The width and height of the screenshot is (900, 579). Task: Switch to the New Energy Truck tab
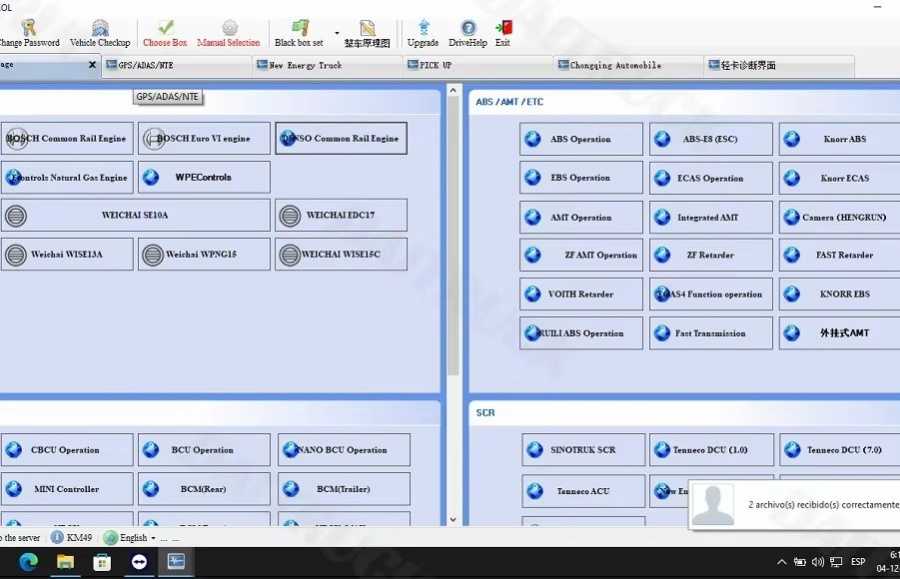coord(327,65)
